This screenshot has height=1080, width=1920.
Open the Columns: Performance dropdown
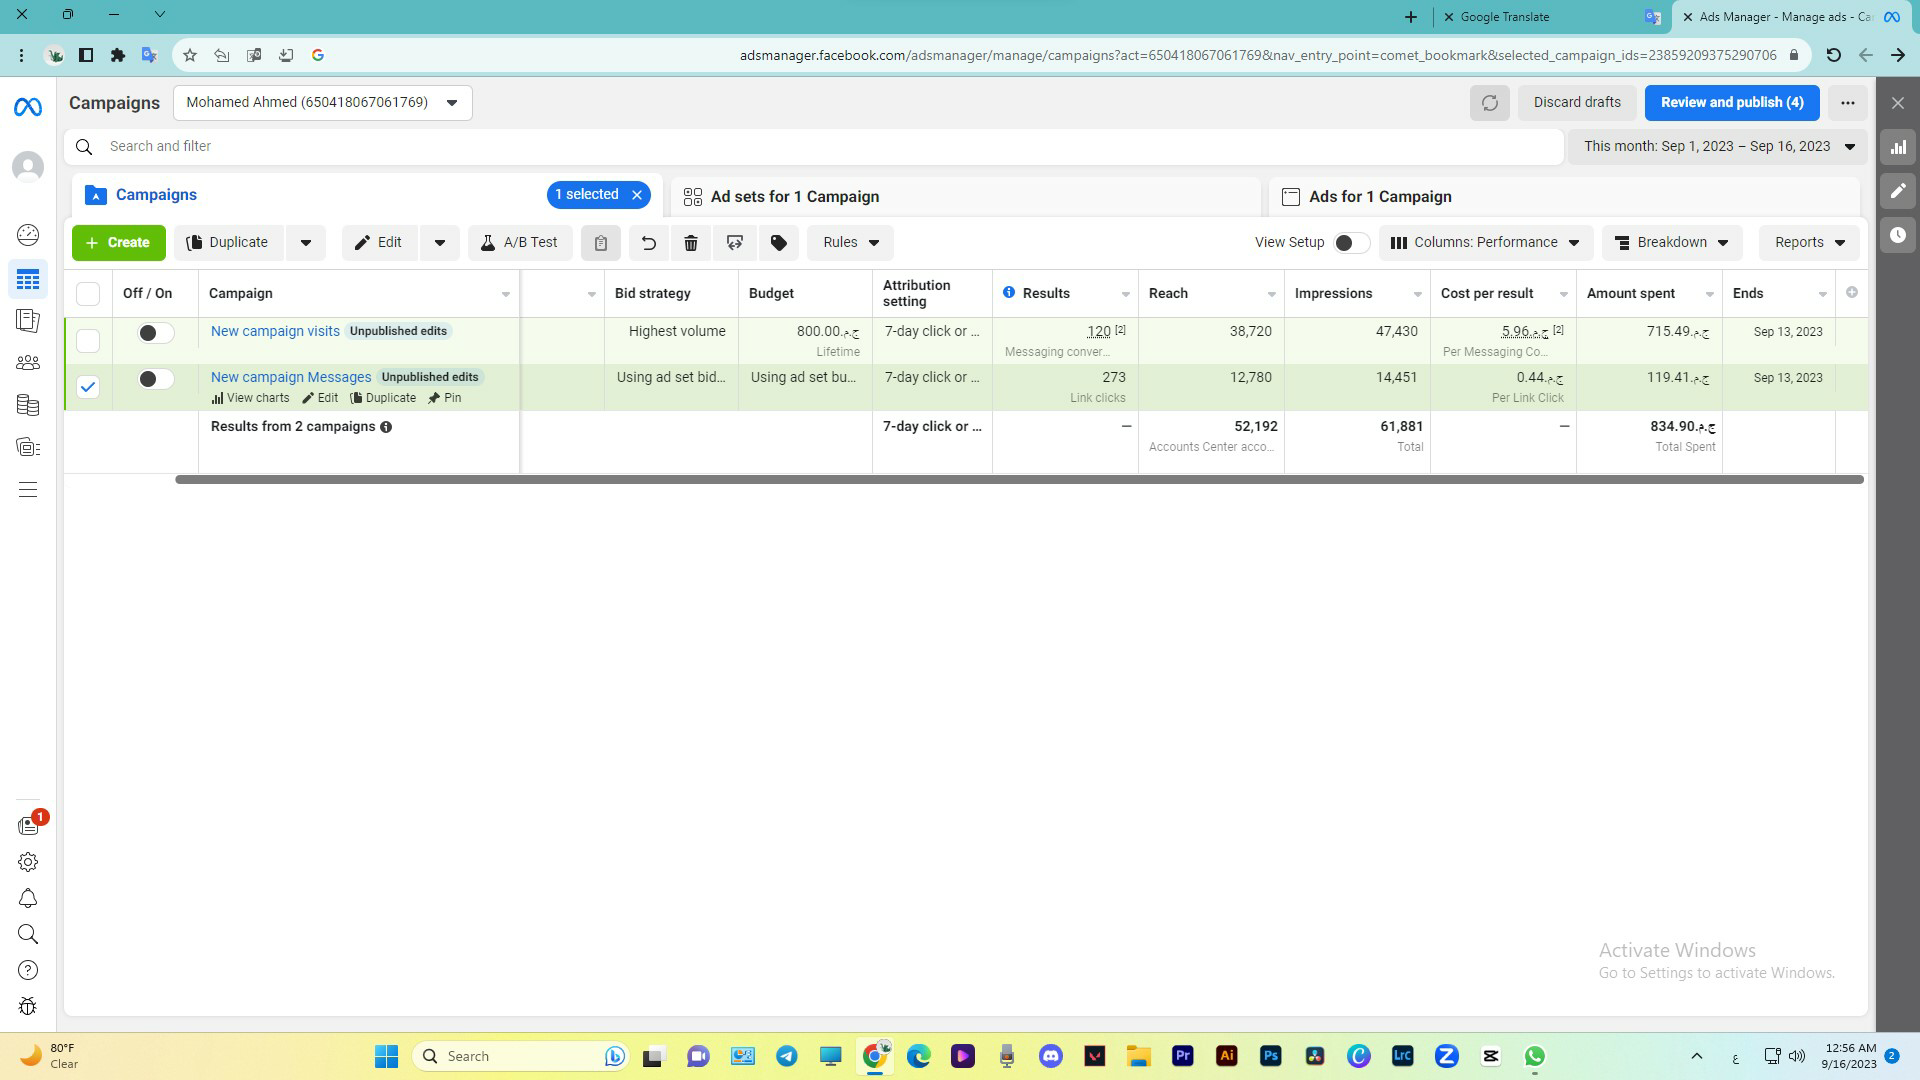[1485, 243]
